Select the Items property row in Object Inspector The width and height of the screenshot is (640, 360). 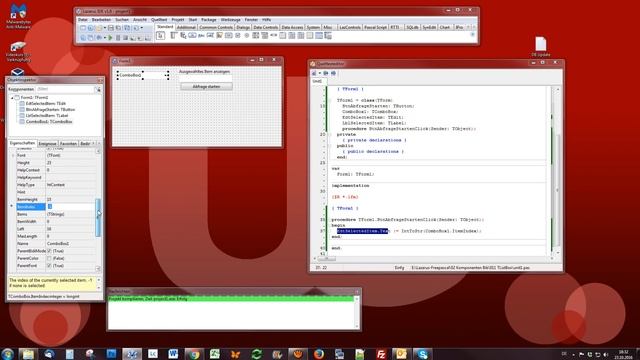click(55, 214)
